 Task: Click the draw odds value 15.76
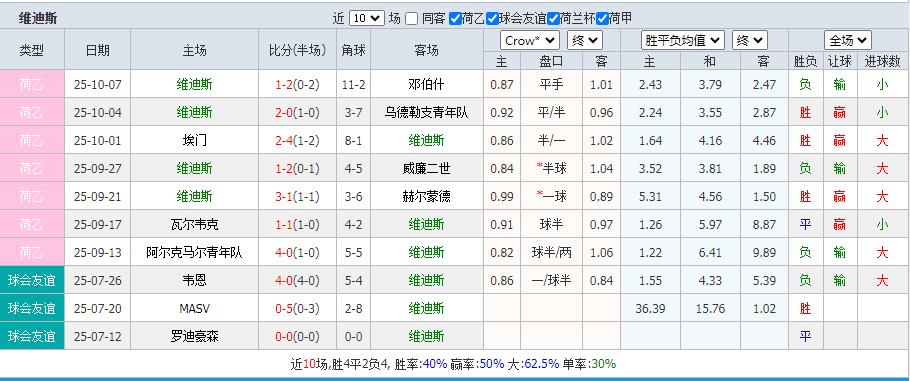710,308
